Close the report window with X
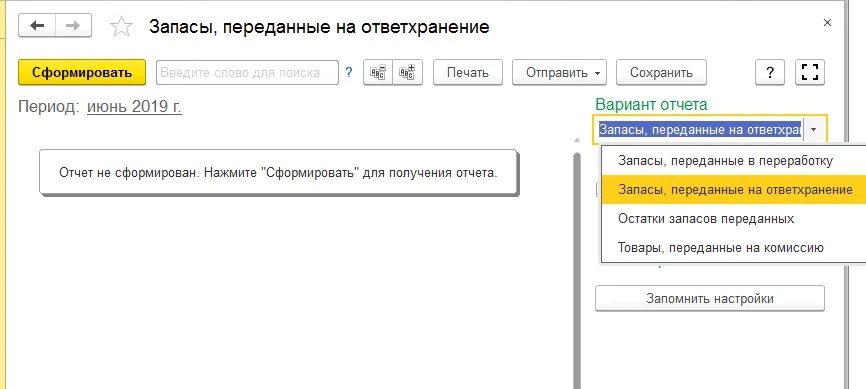Screen dimensions: 866x389 click(x=827, y=23)
